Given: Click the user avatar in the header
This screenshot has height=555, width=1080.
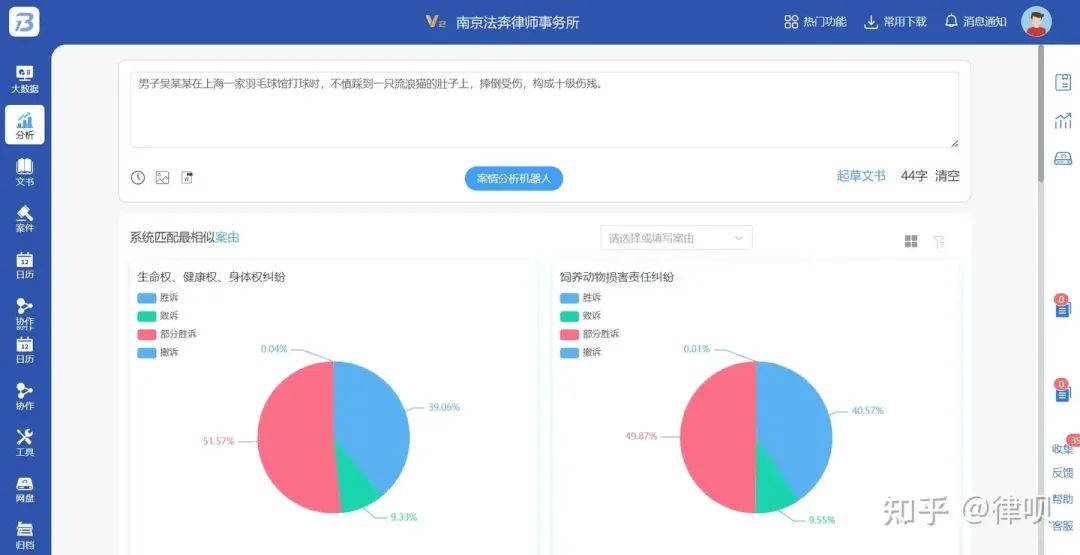Looking at the screenshot, I should [x=1036, y=21].
